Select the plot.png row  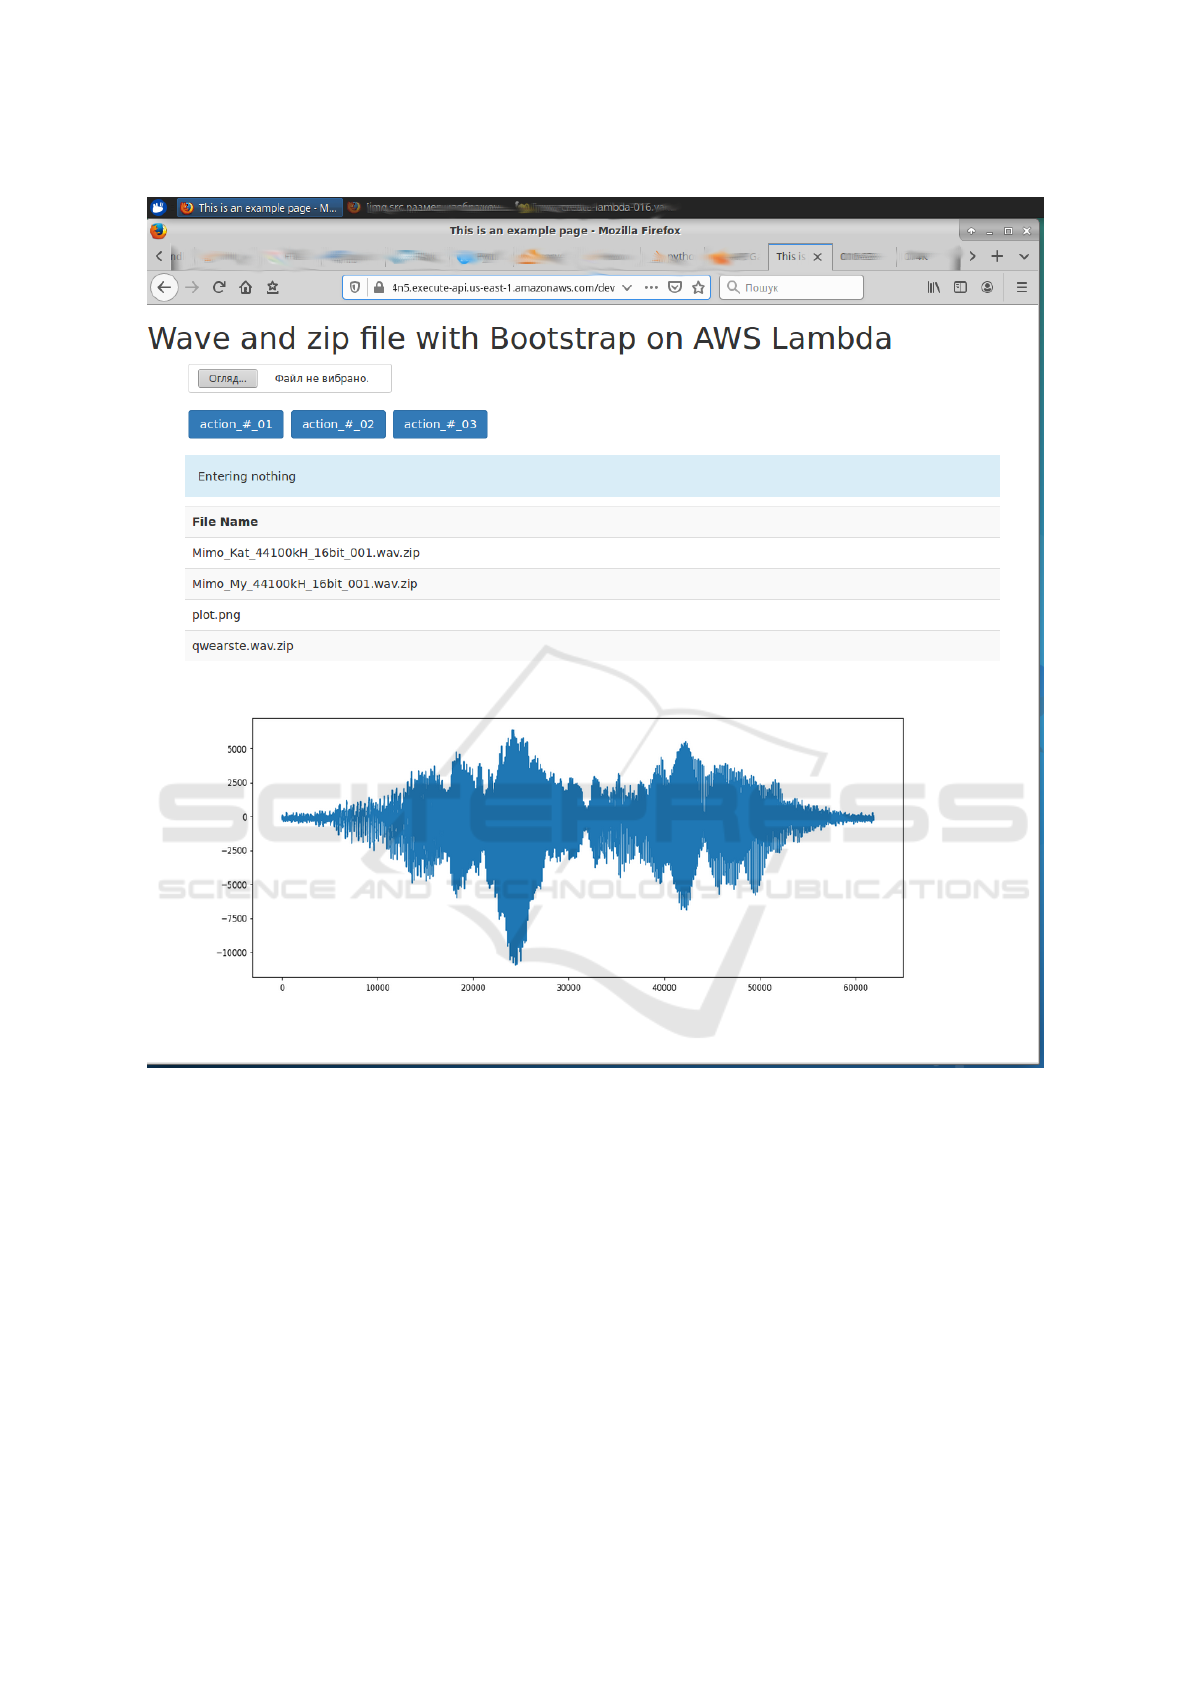pos(592,615)
